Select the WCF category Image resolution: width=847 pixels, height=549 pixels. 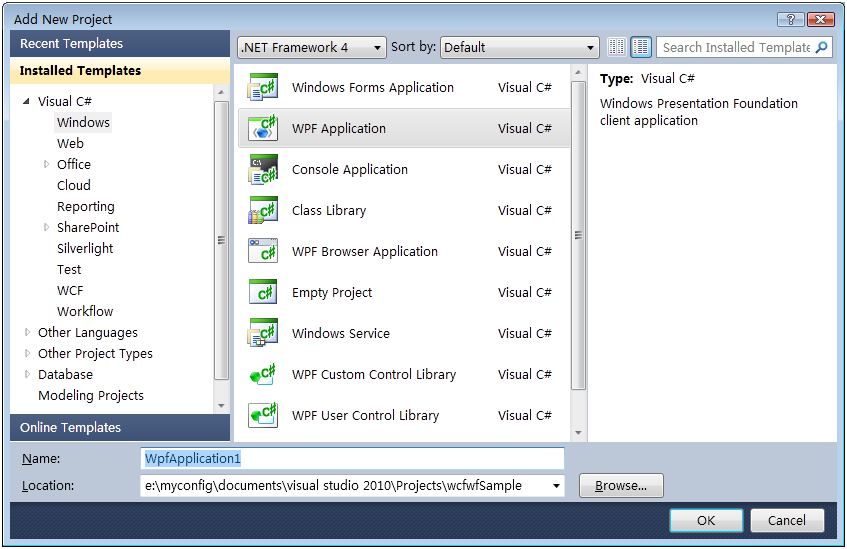pyautogui.click(x=70, y=291)
